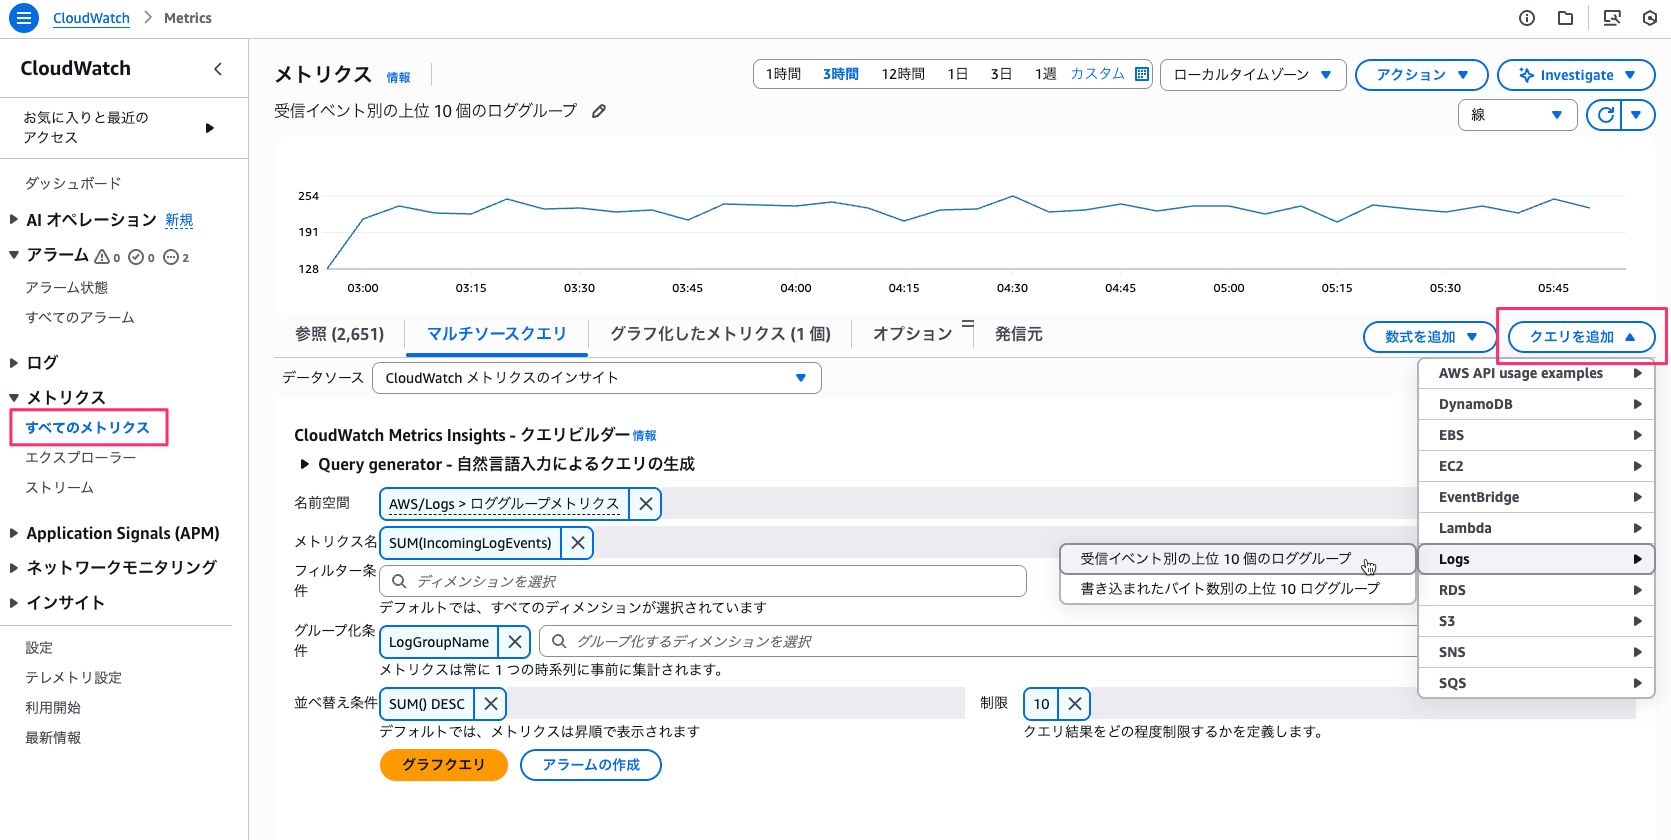Click the ディメンションを選択 filter field
This screenshot has width=1671, height=840.
click(703, 581)
